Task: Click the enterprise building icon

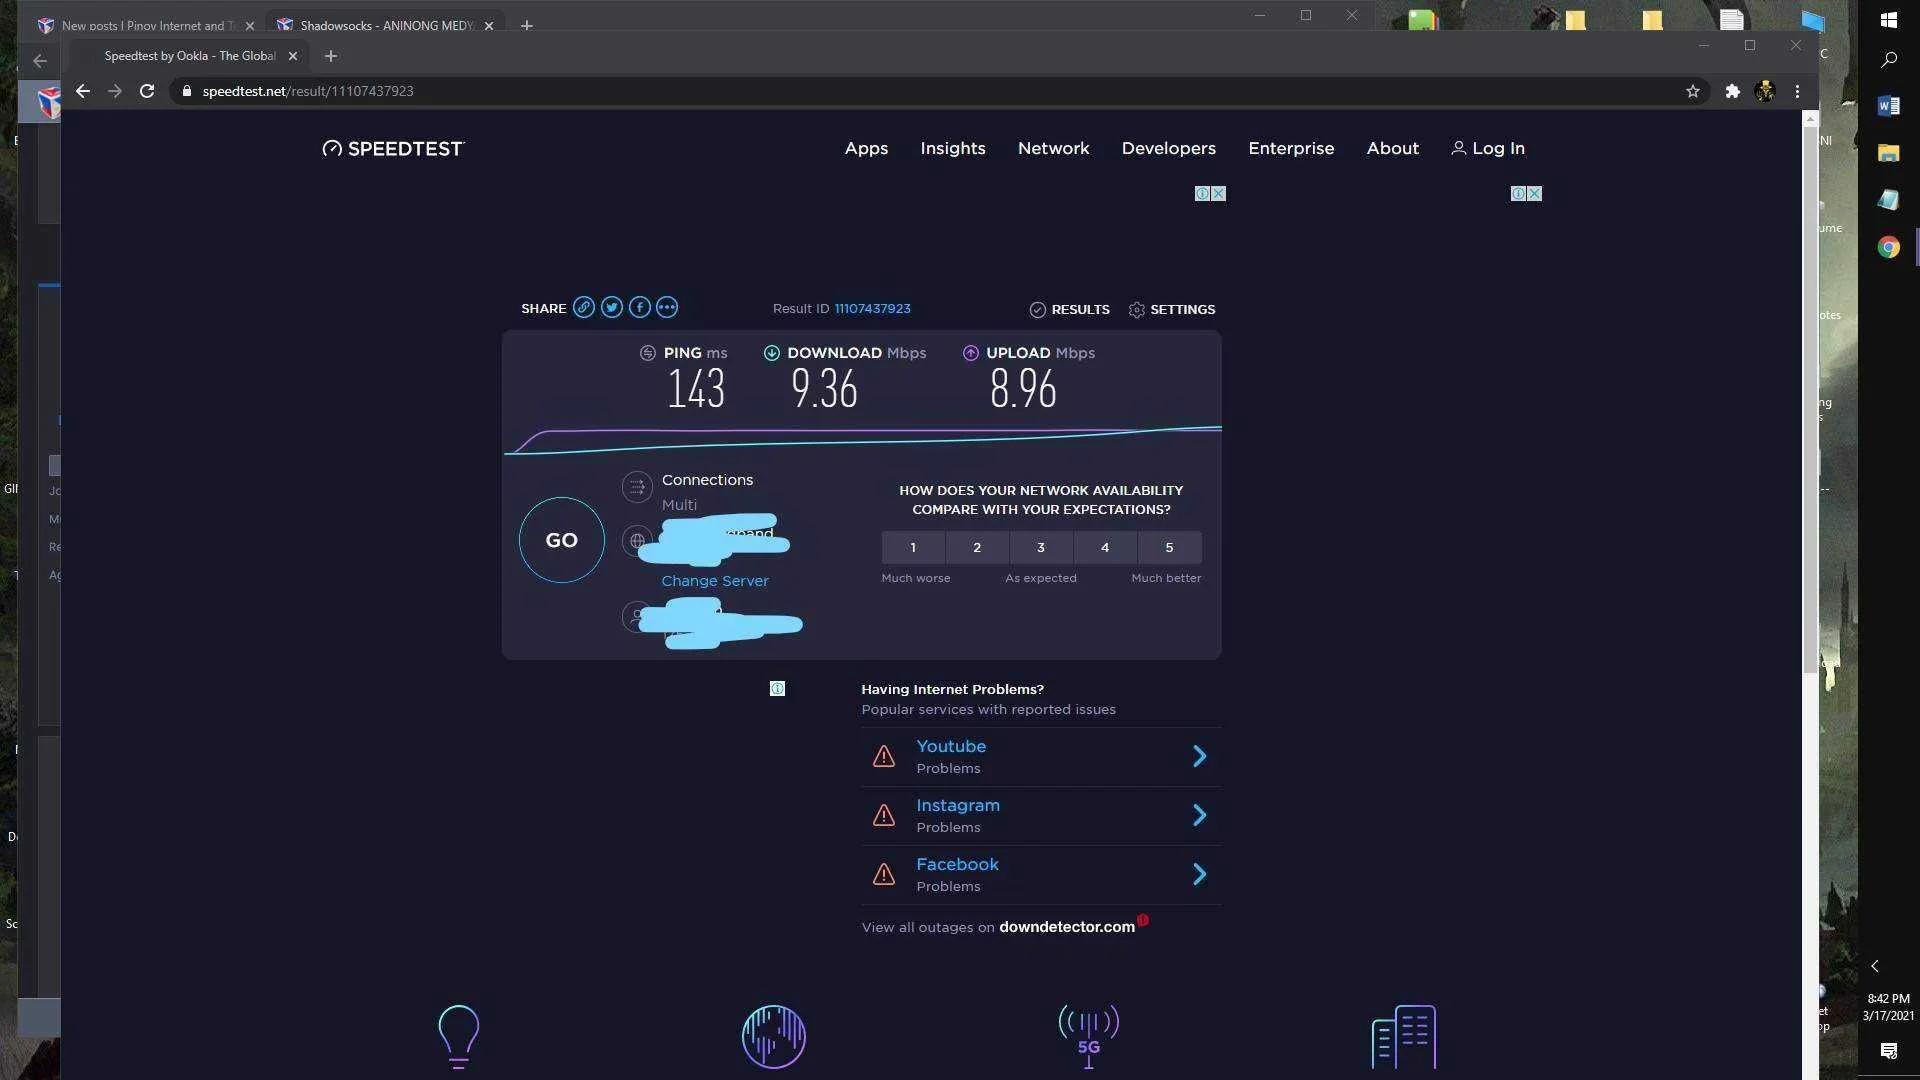Action: point(1404,1037)
